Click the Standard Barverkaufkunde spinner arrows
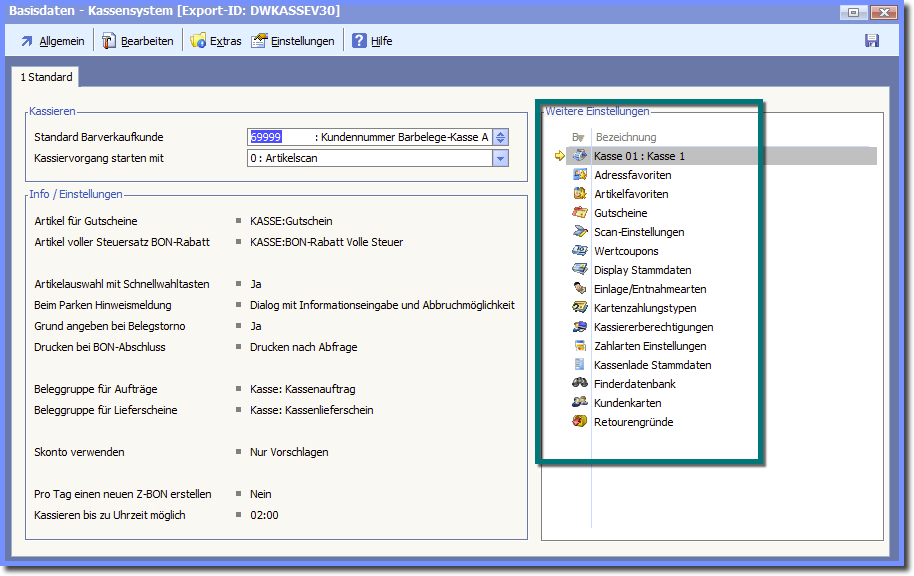Screen dimensions: 914x576 (501, 137)
